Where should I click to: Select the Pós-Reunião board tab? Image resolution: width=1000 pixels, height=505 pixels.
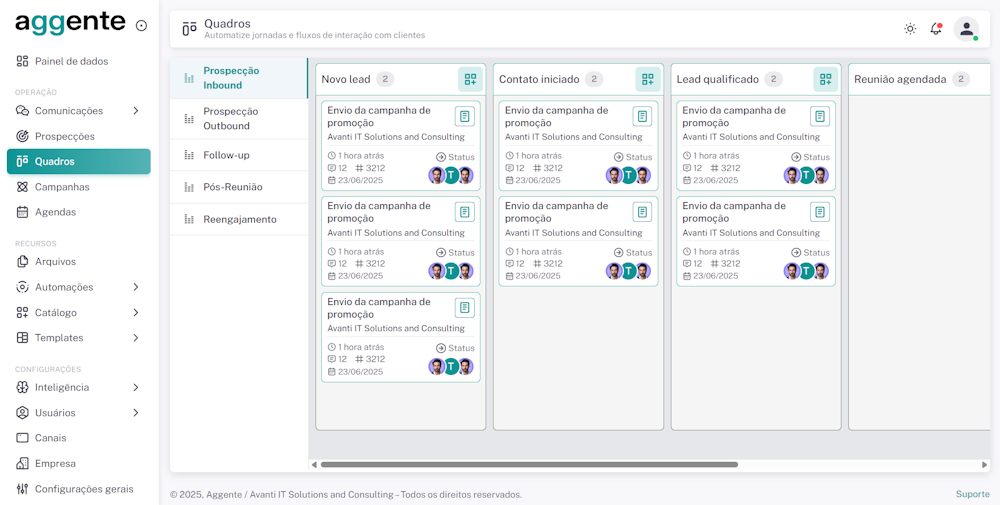pyautogui.click(x=239, y=187)
